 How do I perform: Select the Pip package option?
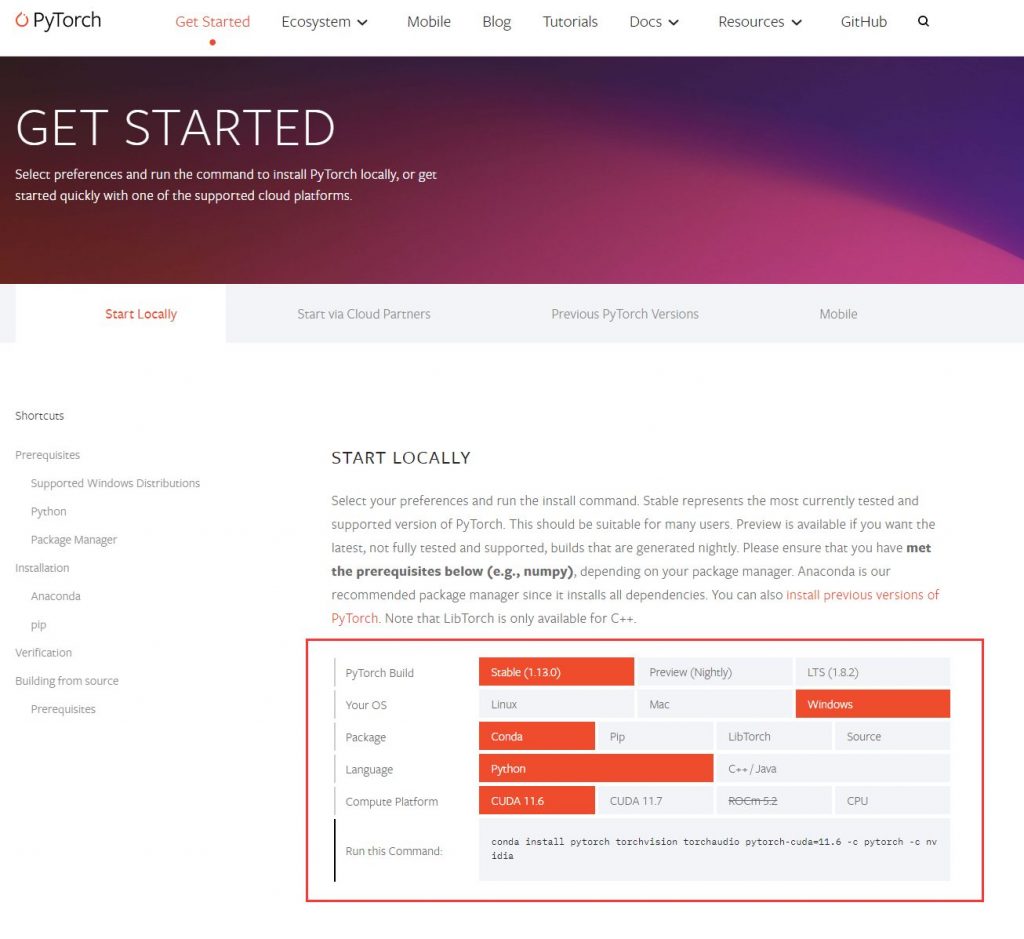(655, 736)
